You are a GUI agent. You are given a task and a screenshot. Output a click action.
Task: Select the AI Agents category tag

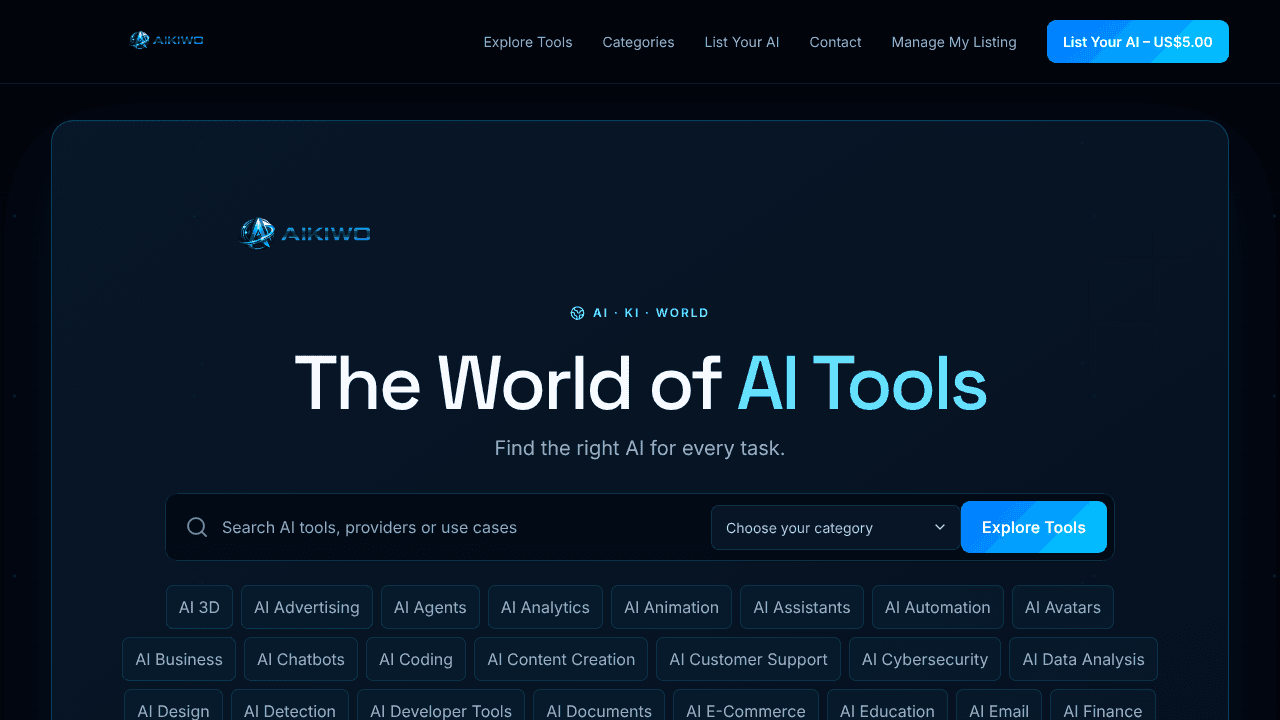[x=430, y=607]
